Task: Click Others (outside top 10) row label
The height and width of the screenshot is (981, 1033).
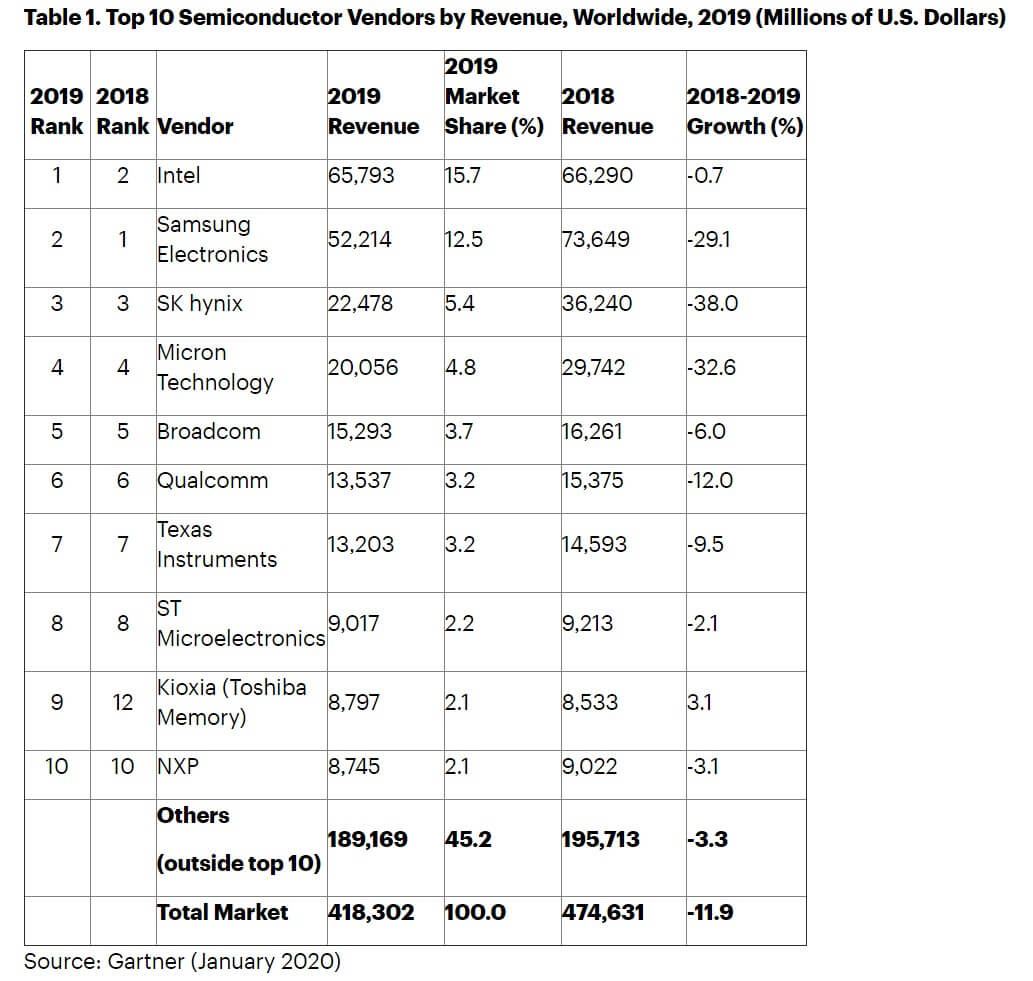Action: (x=238, y=839)
